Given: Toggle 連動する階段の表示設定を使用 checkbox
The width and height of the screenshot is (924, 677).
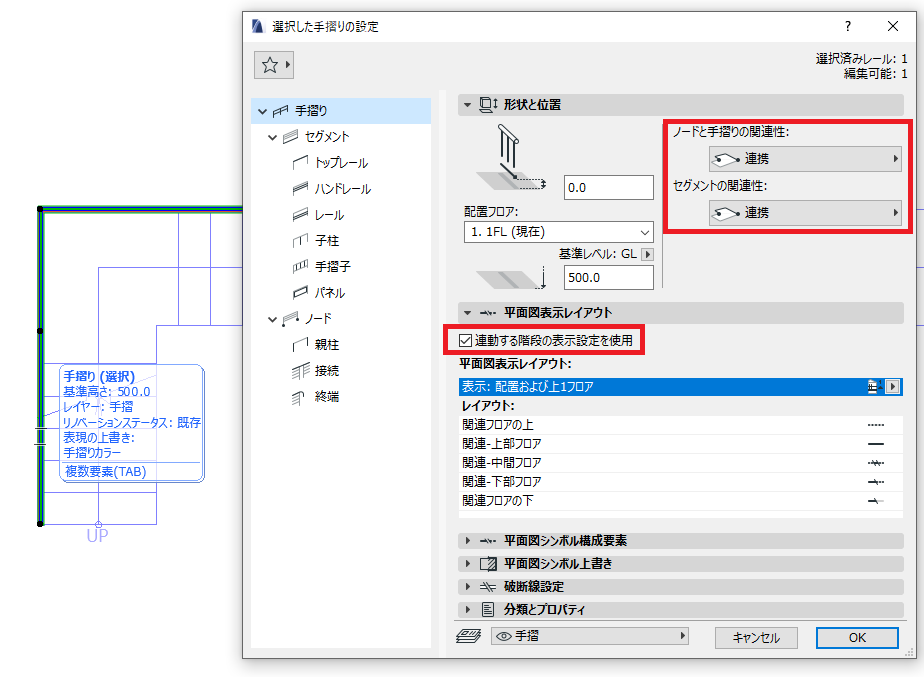Looking at the screenshot, I should [x=466, y=341].
